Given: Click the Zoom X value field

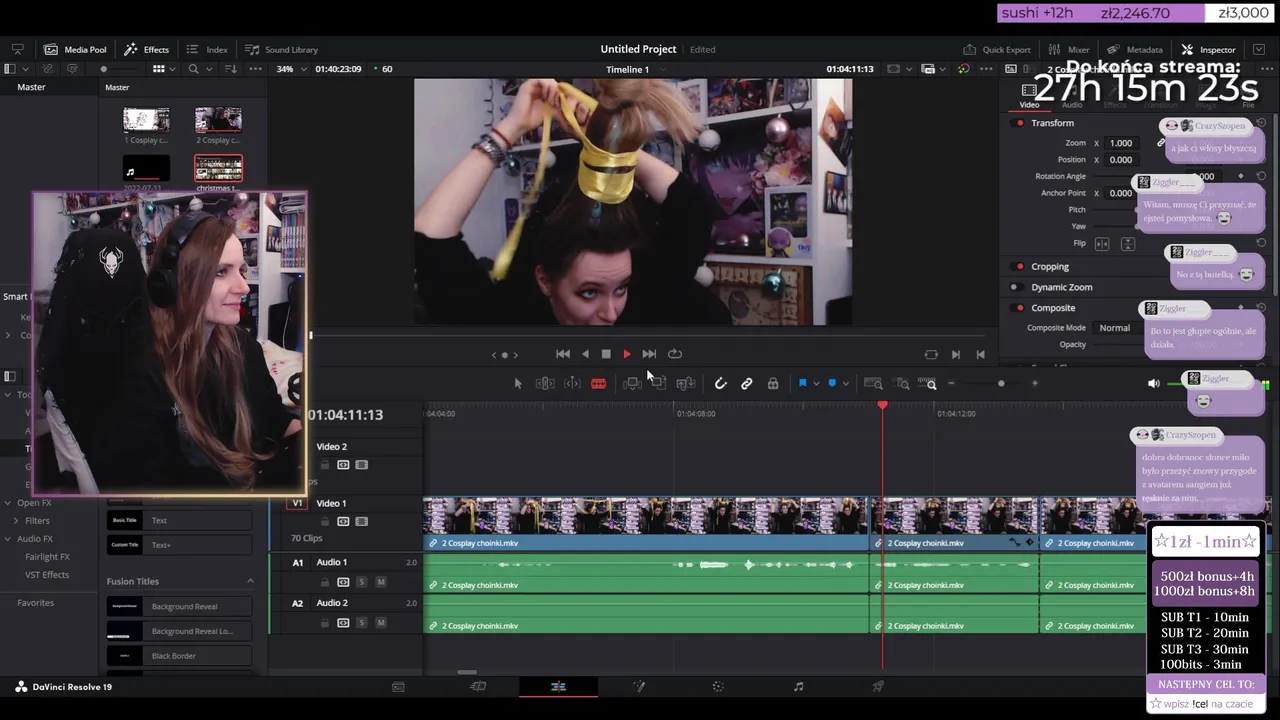Looking at the screenshot, I should (x=1121, y=143).
